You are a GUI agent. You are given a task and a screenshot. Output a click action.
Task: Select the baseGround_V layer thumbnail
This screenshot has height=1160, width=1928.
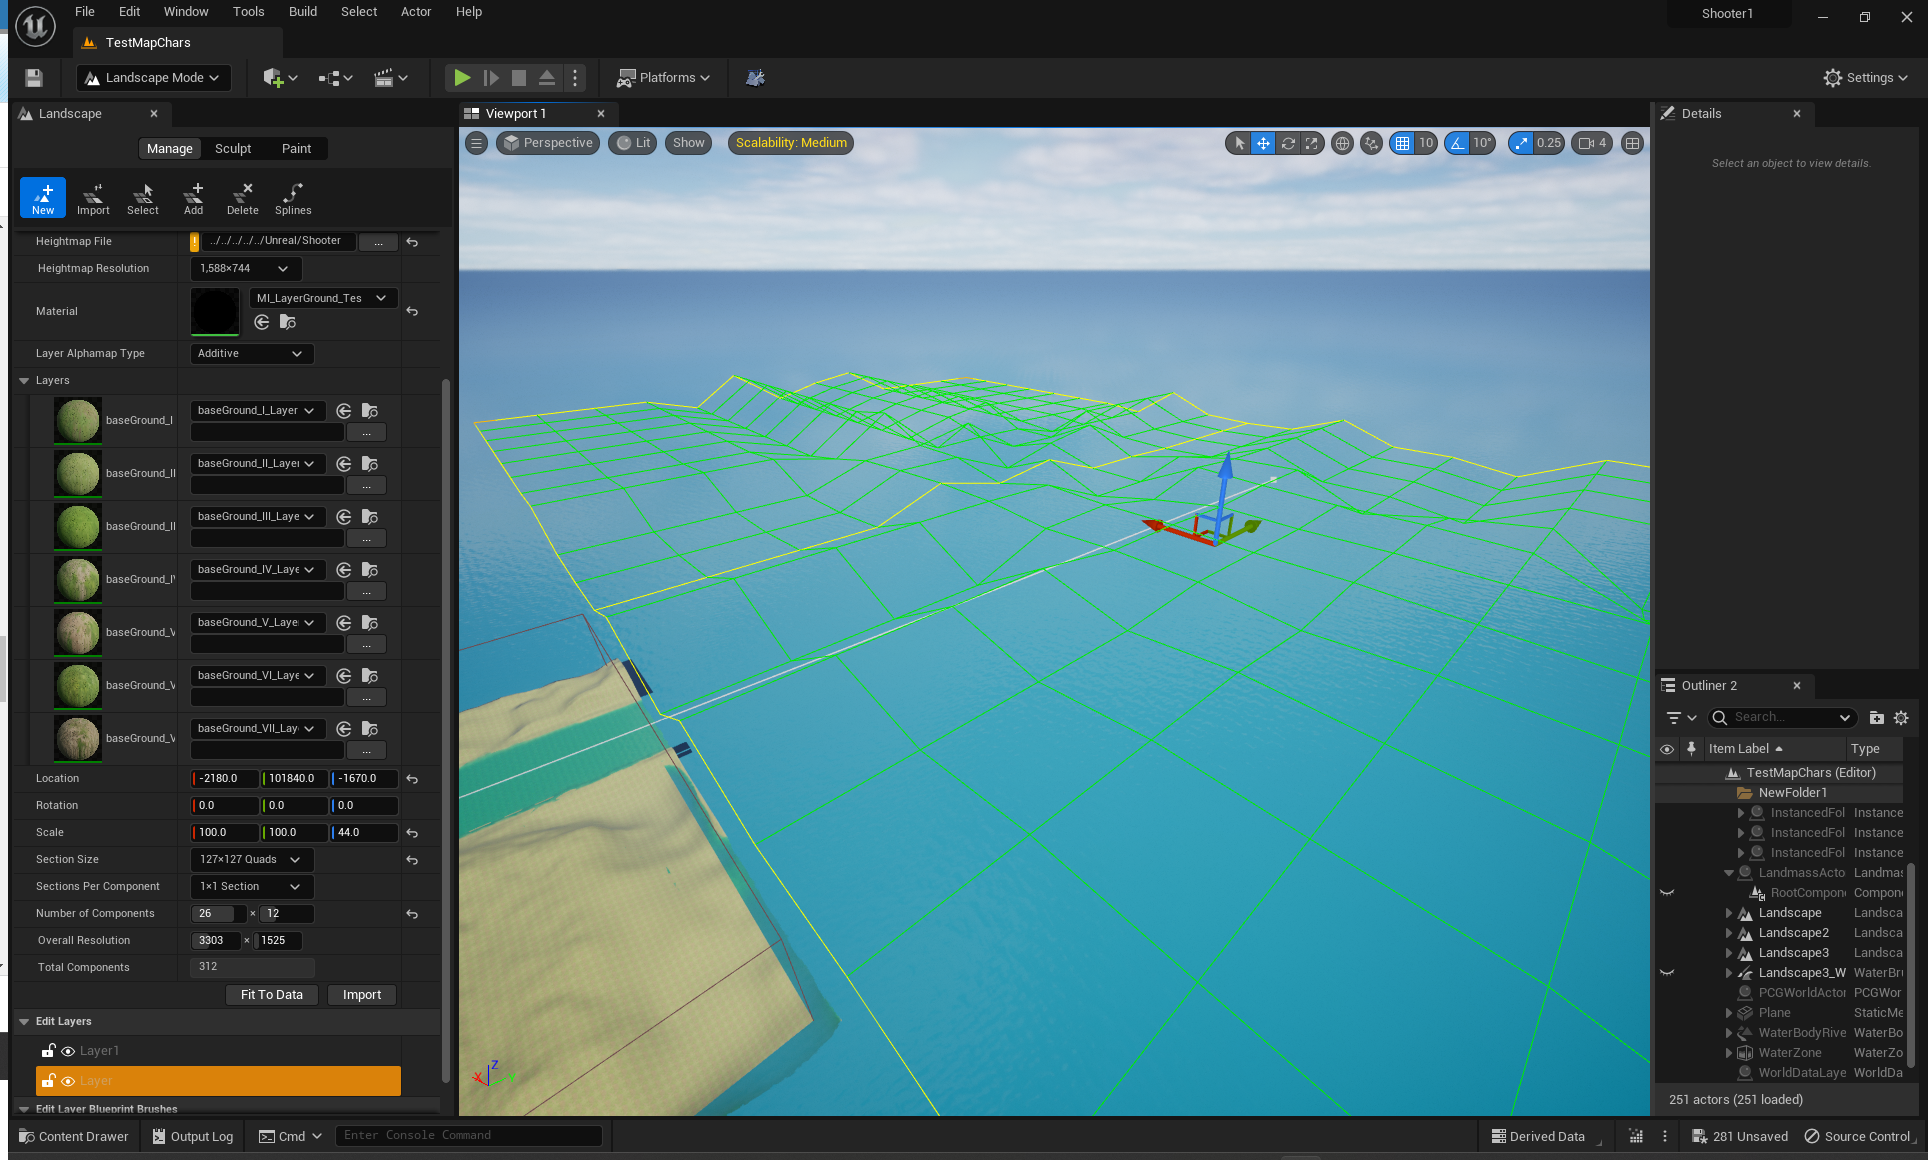(77, 632)
